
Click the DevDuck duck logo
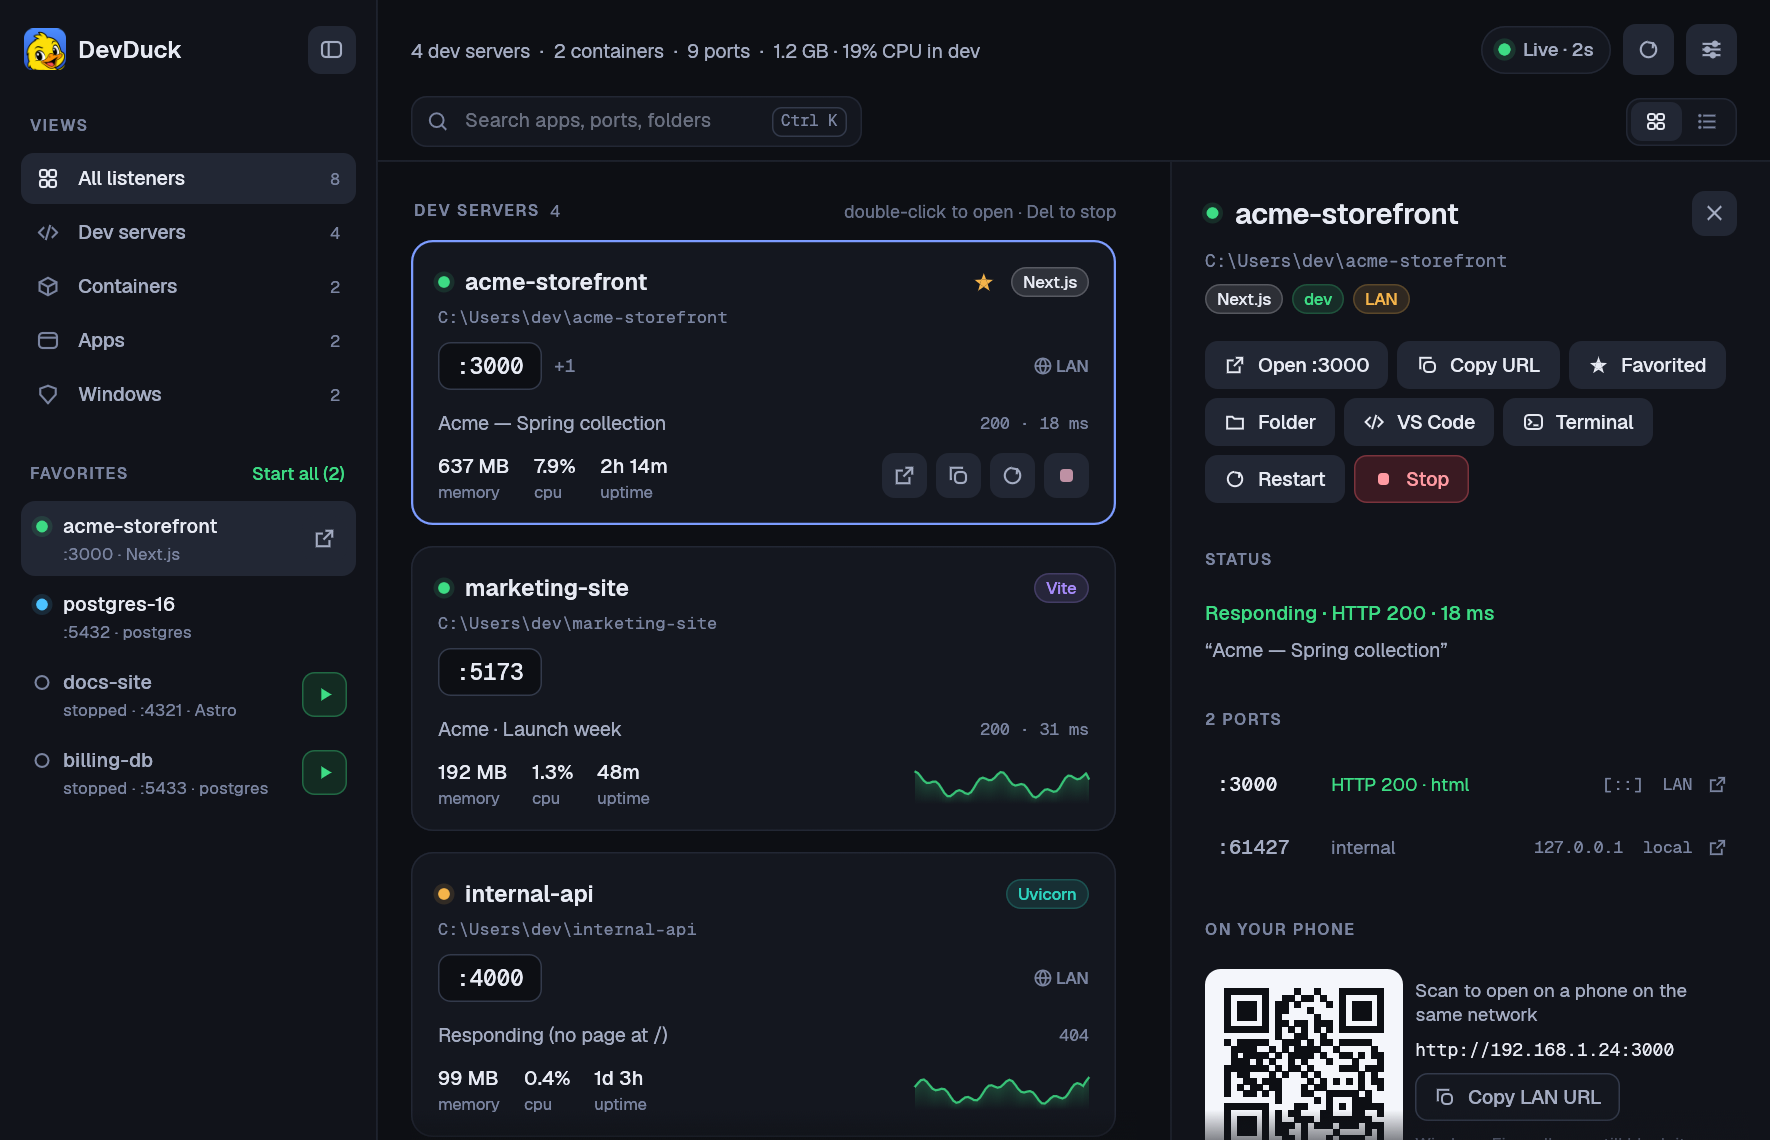click(x=45, y=50)
